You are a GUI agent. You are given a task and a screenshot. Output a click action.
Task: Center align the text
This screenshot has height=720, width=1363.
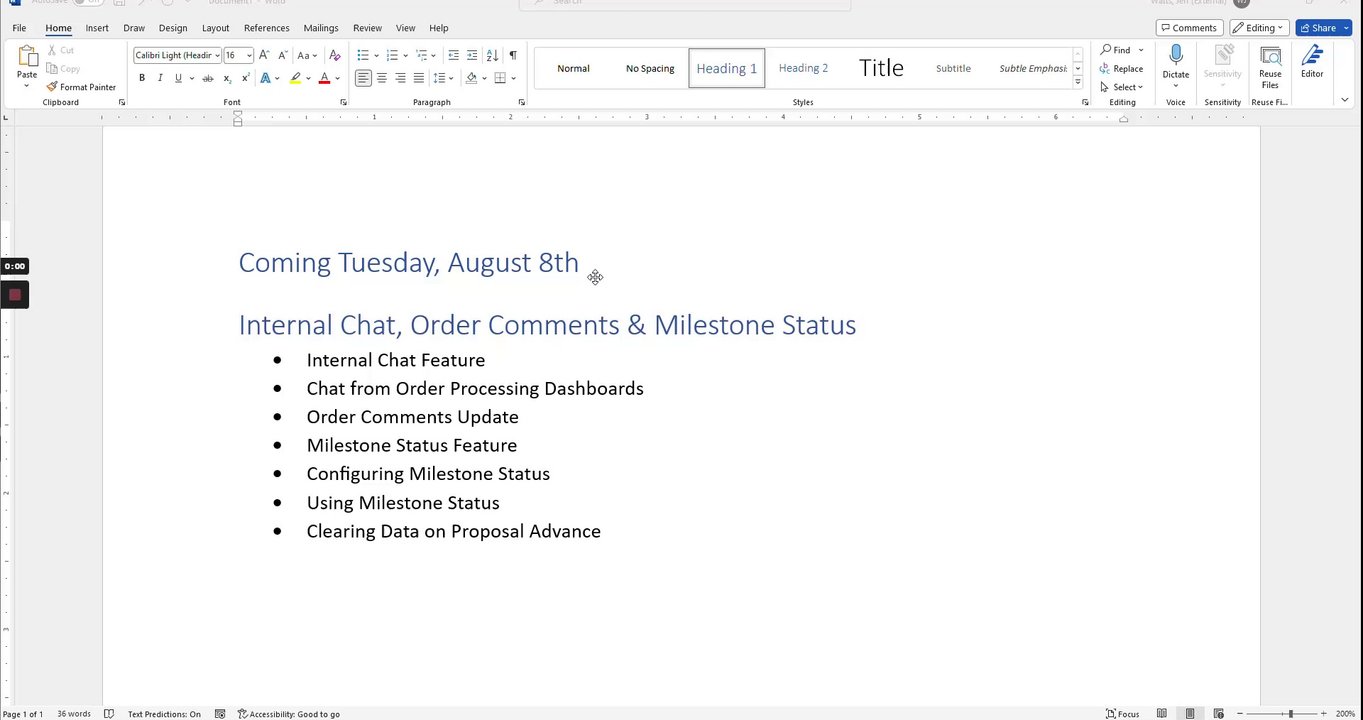point(381,78)
